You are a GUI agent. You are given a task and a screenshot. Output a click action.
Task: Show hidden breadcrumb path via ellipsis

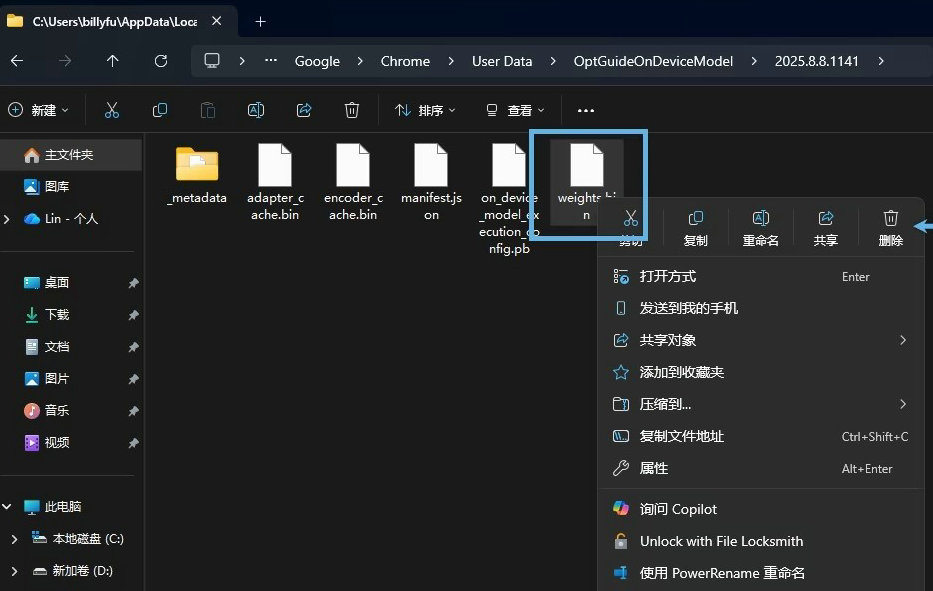pos(271,61)
